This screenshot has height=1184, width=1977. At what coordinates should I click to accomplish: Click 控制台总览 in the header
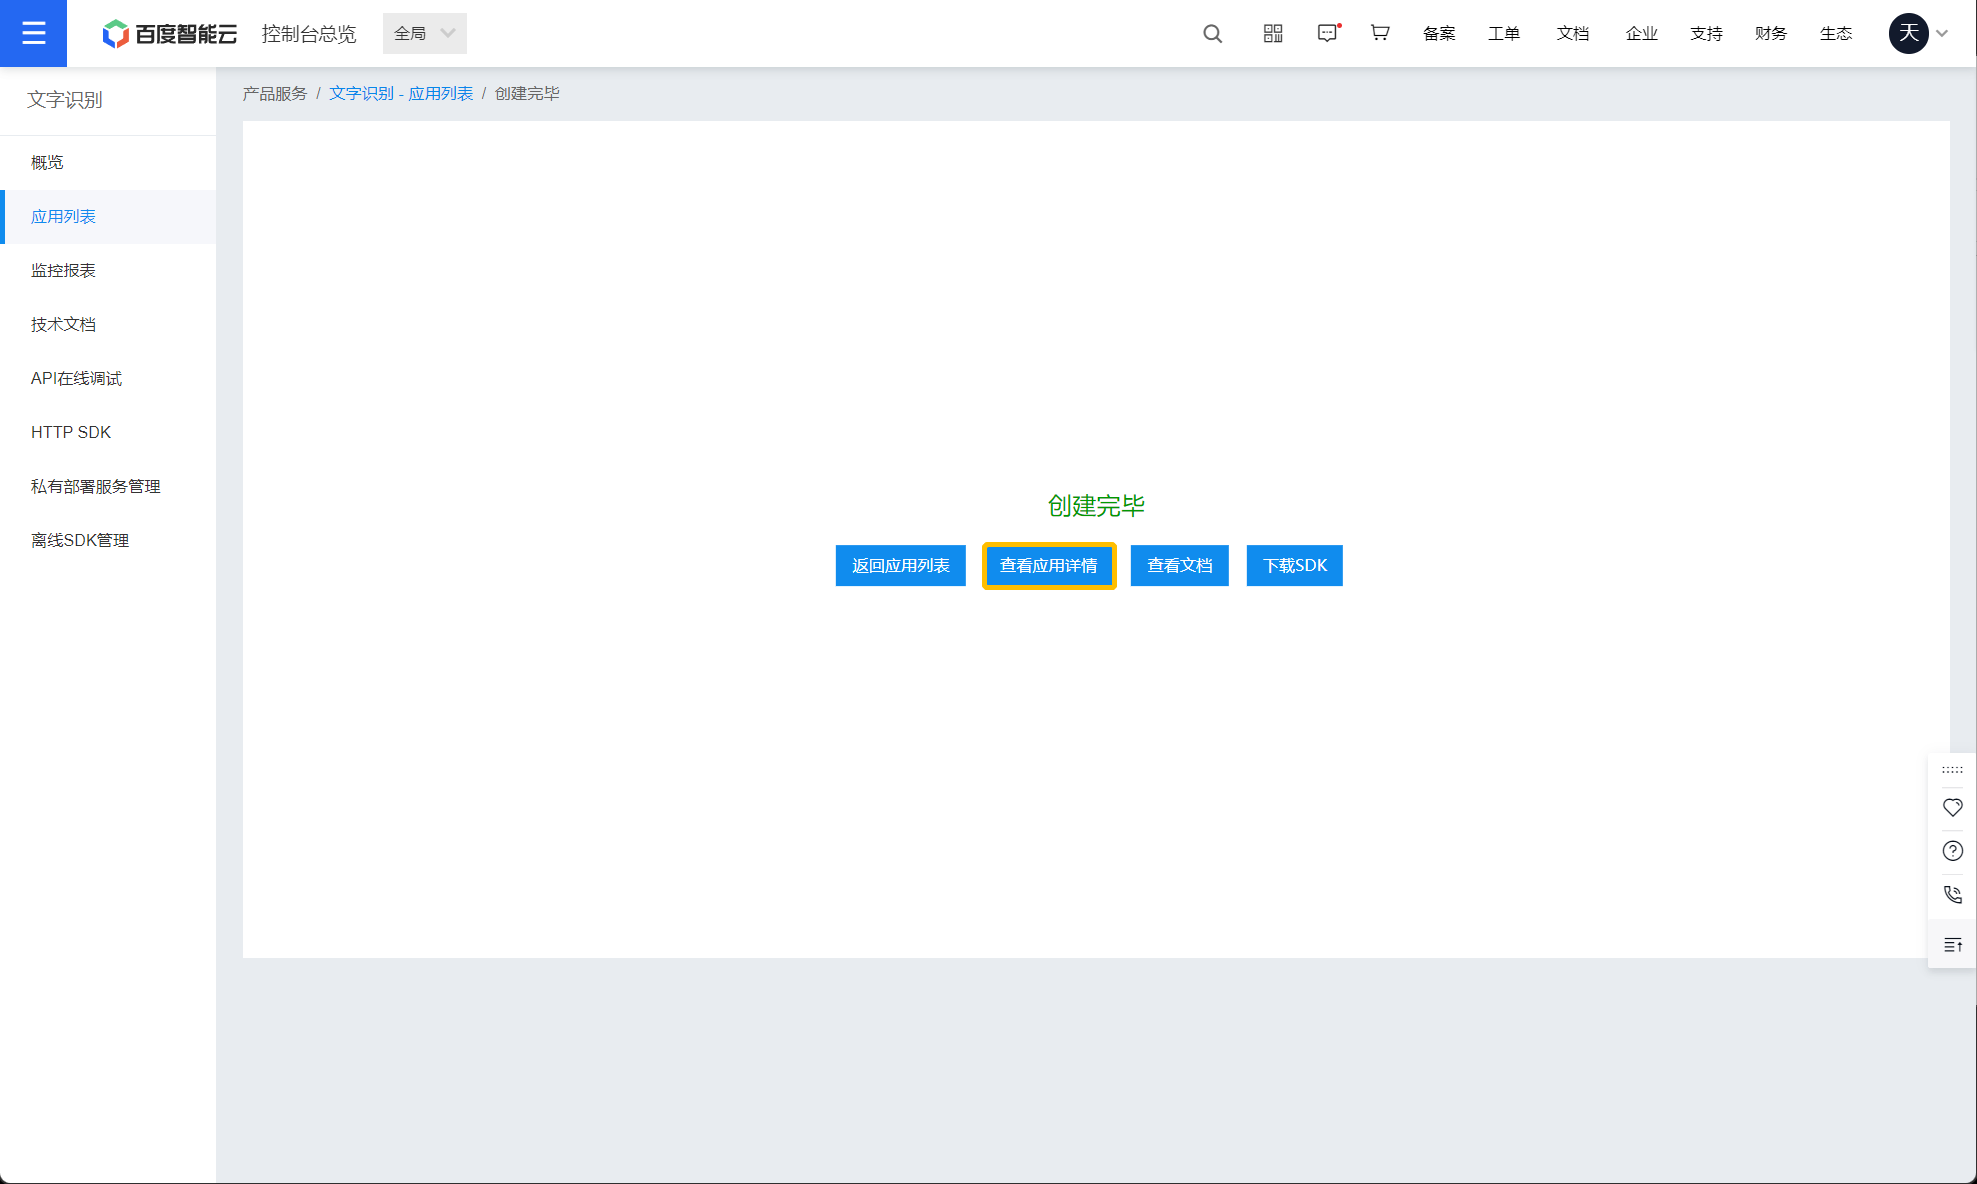308,34
